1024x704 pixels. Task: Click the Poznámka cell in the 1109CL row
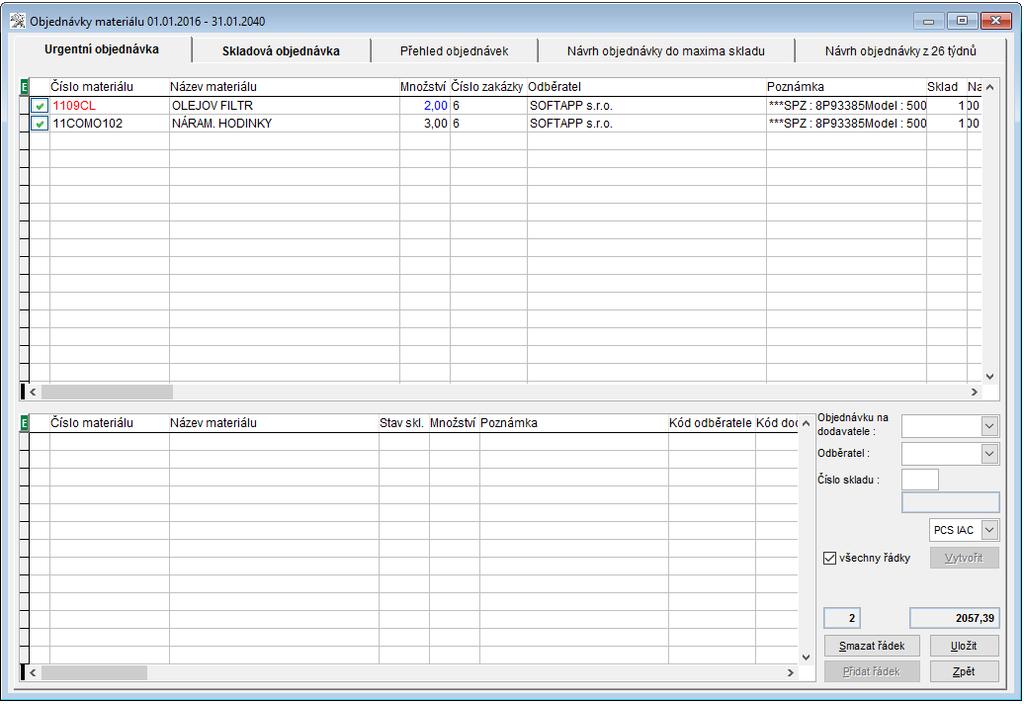tap(846, 106)
